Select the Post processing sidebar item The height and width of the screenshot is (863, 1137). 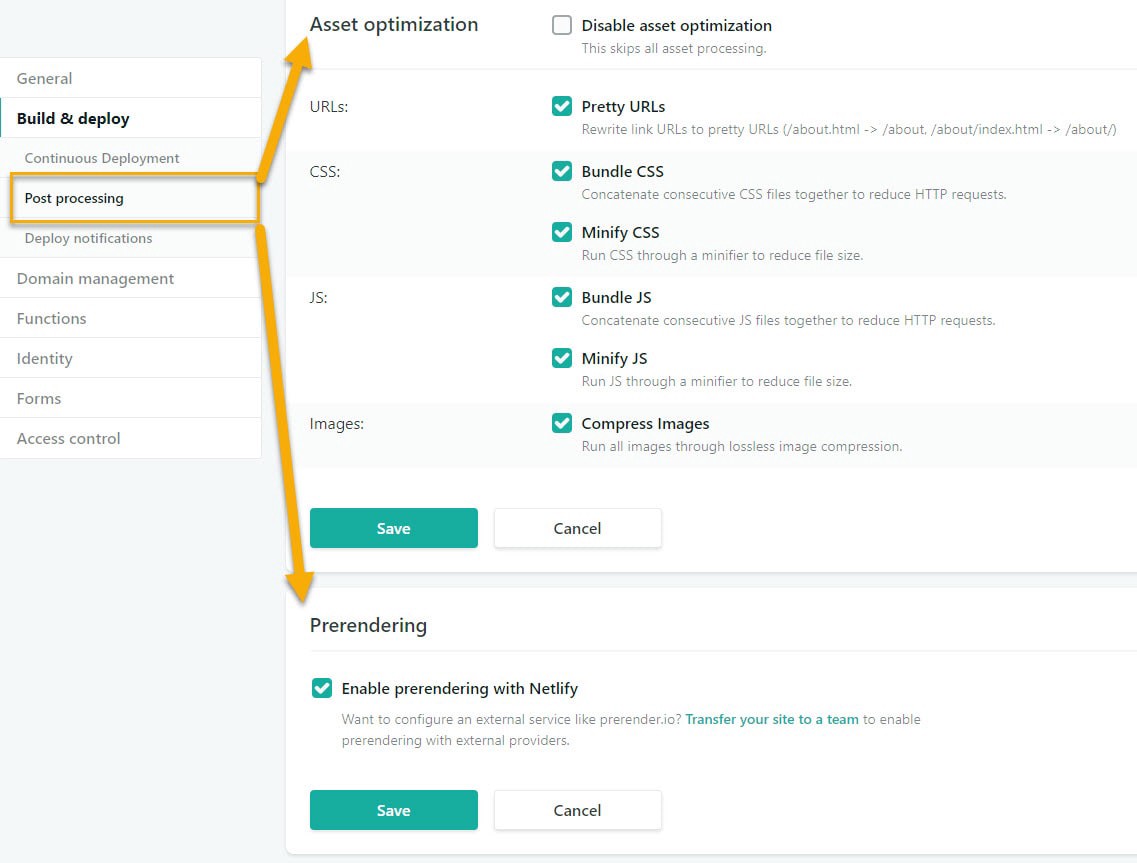click(74, 198)
